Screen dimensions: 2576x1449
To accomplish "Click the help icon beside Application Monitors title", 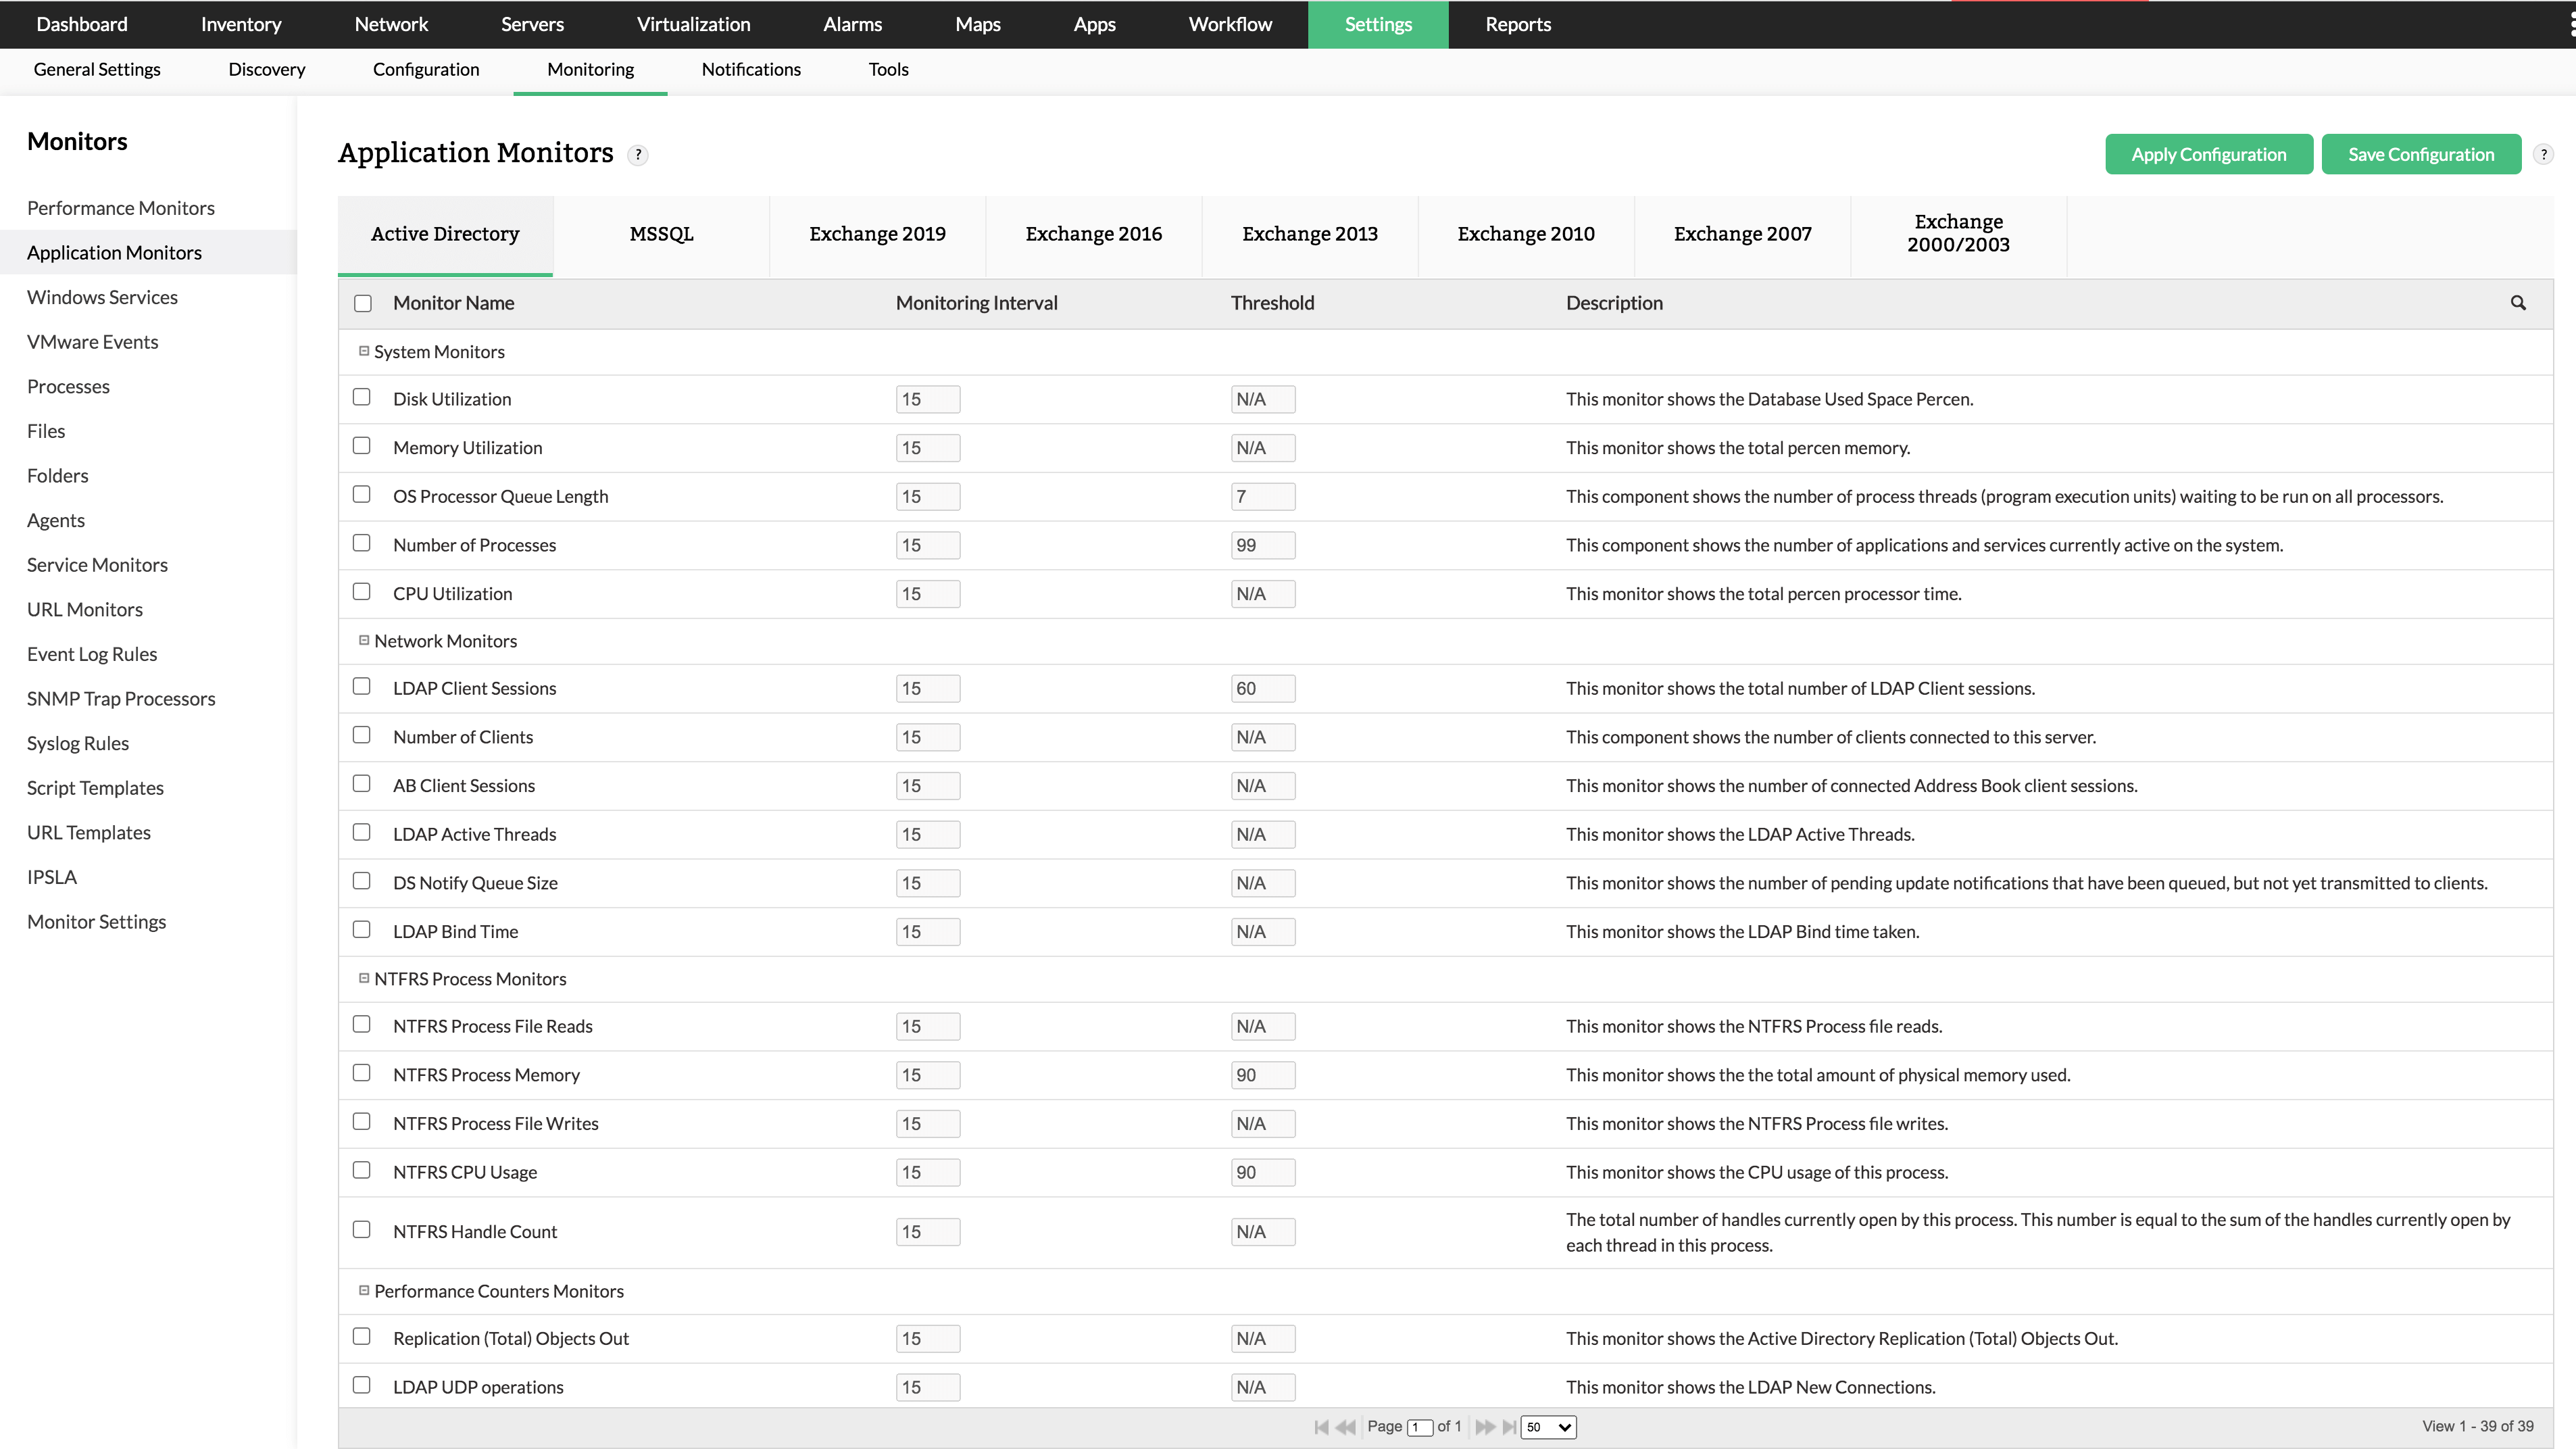I will click(638, 155).
